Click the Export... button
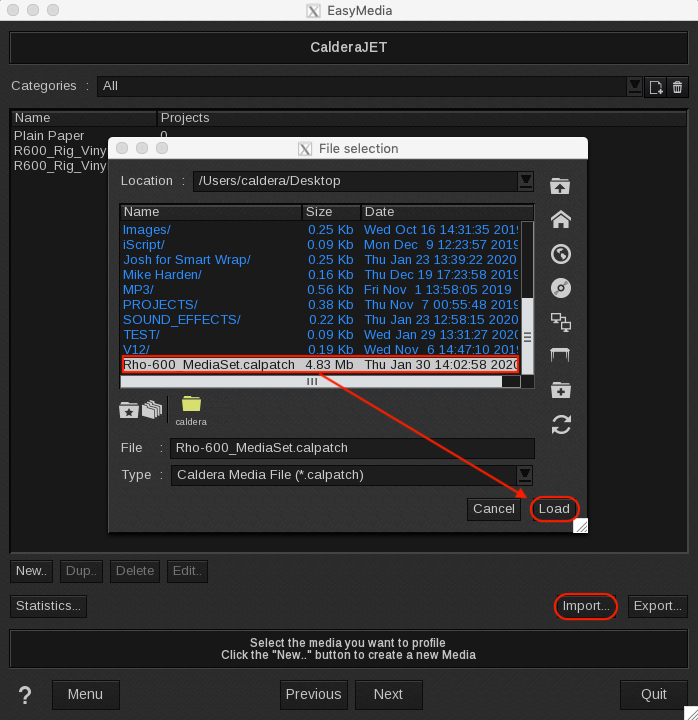Image resolution: width=698 pixels, height=720 pixels. [x=658, y=606]
